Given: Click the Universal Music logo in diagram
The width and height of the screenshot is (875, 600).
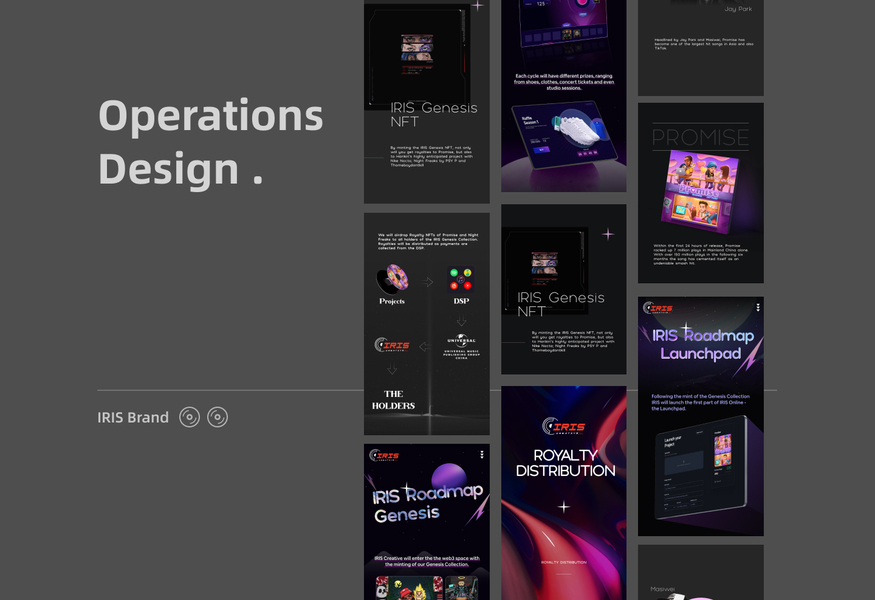Looking at the screenshot, I should click(x=461, y=347).
